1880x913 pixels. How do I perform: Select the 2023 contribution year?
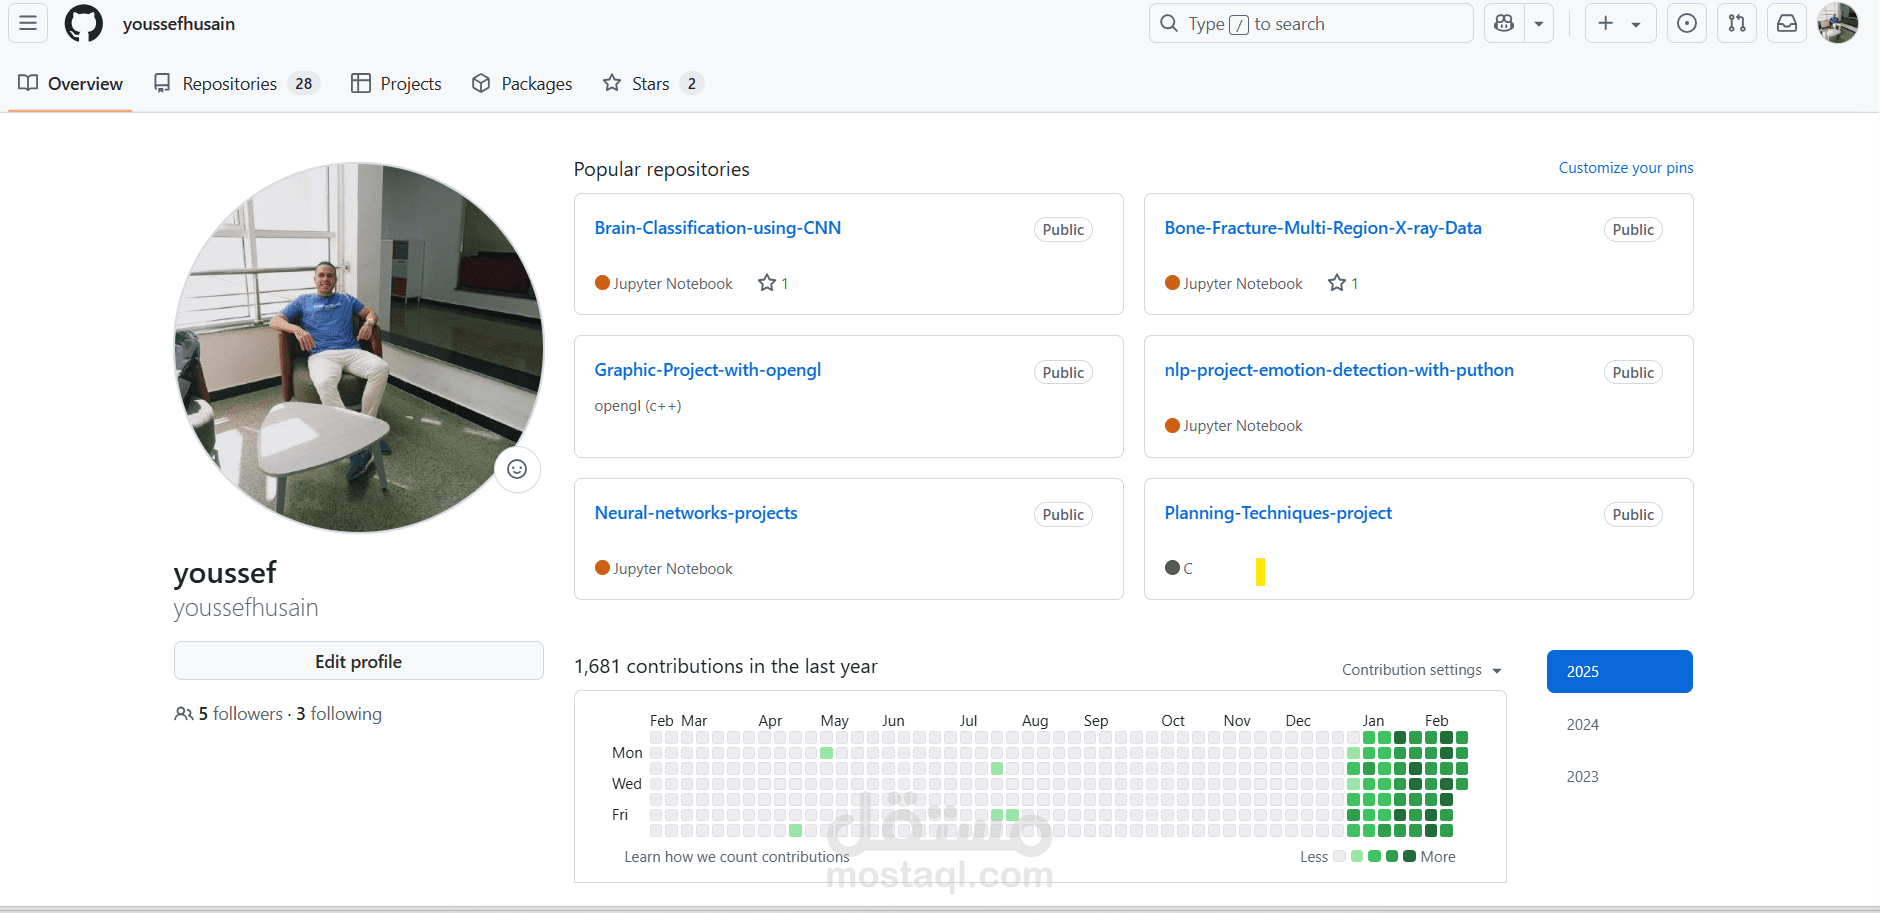[x=1582, y=776]
